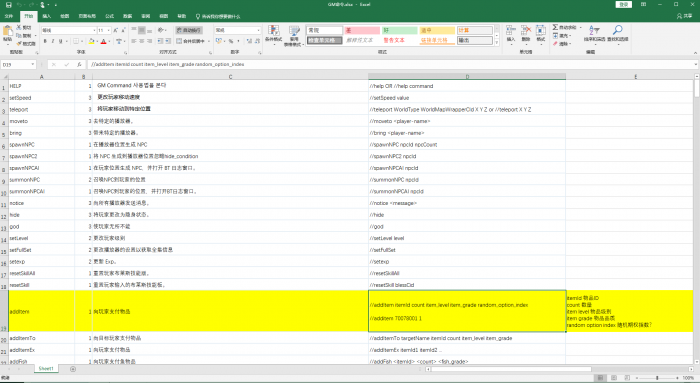Click the Insert cells icon
This screenshot has height=383, width=700.
(x=510, y=31)
